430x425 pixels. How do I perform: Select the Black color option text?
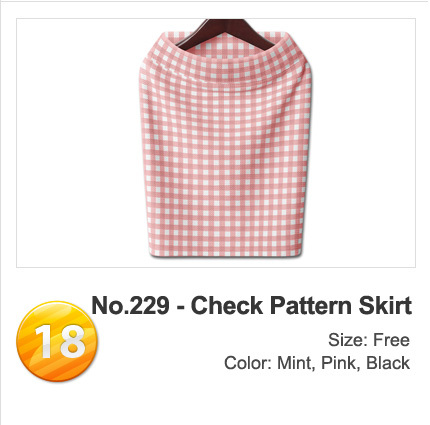(x=388, y=363)
